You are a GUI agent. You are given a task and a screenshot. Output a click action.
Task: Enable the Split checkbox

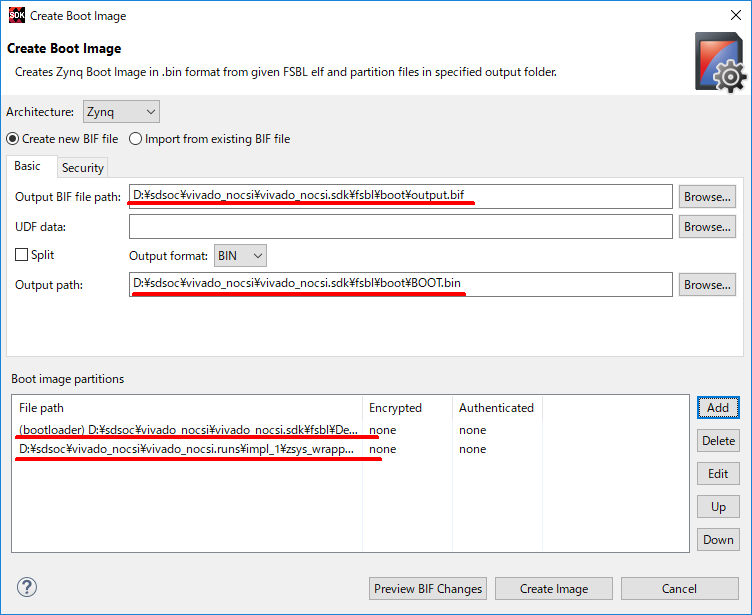pyautogui.click(x=21, y=256)
